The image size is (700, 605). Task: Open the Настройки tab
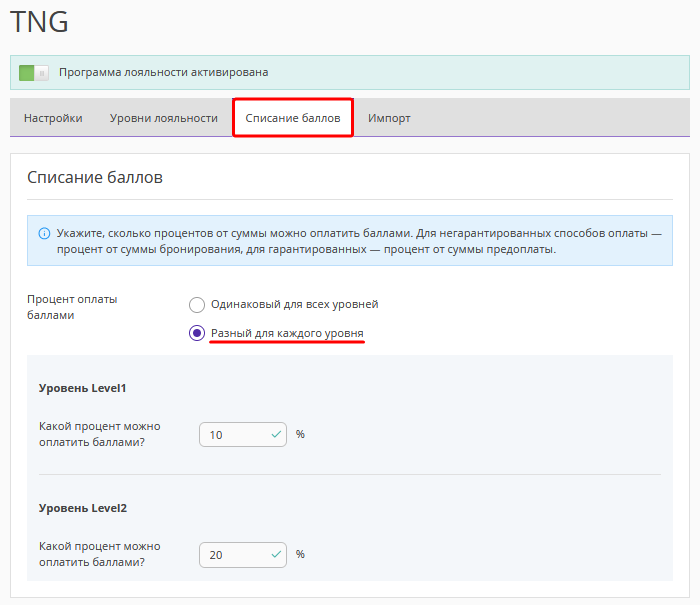pyautogui.click(x=53, y=118)
